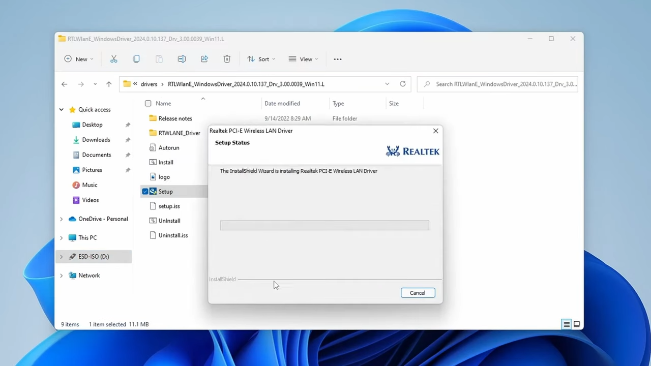The image size is (651, 366).
Task: Close the Realtek installer dialog
Action: pos(436,131)
